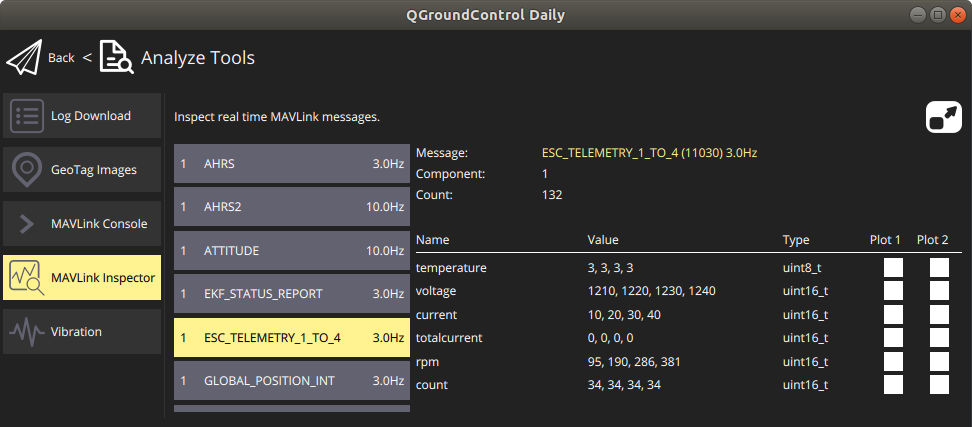Click the Name column header

click(x=433, y=240)
